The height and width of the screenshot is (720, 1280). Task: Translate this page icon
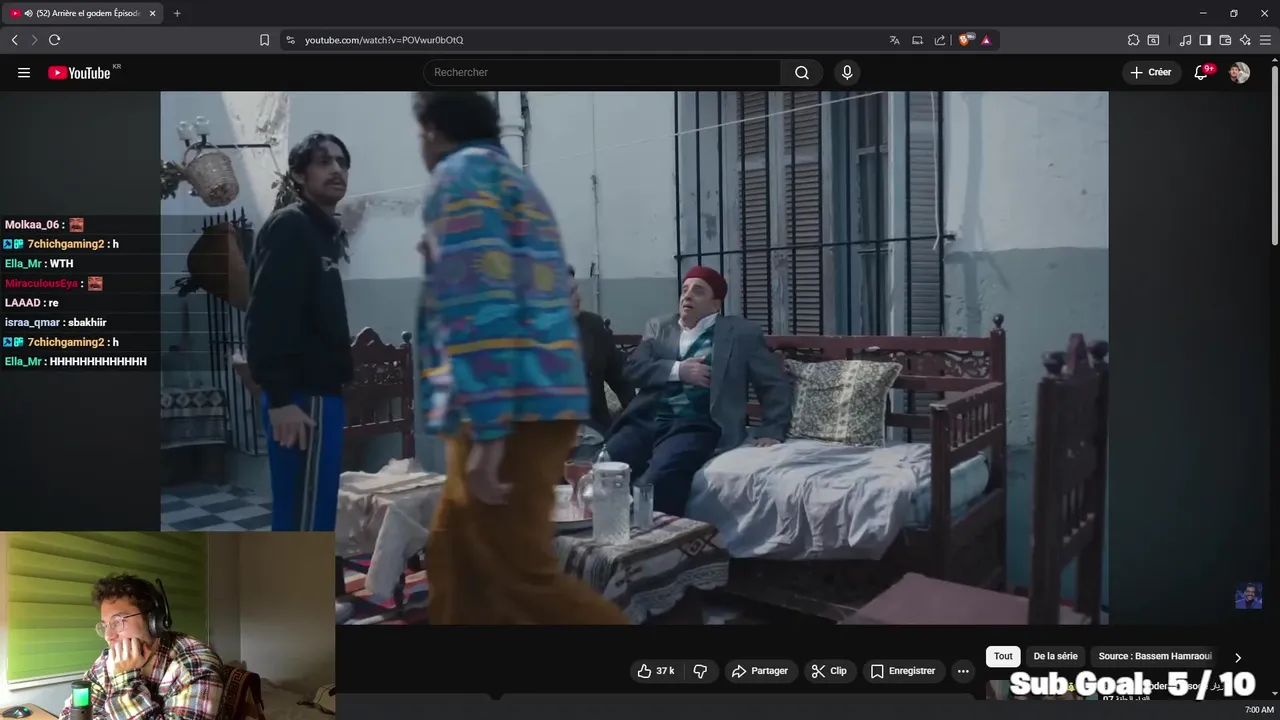[x=894, y=40]
